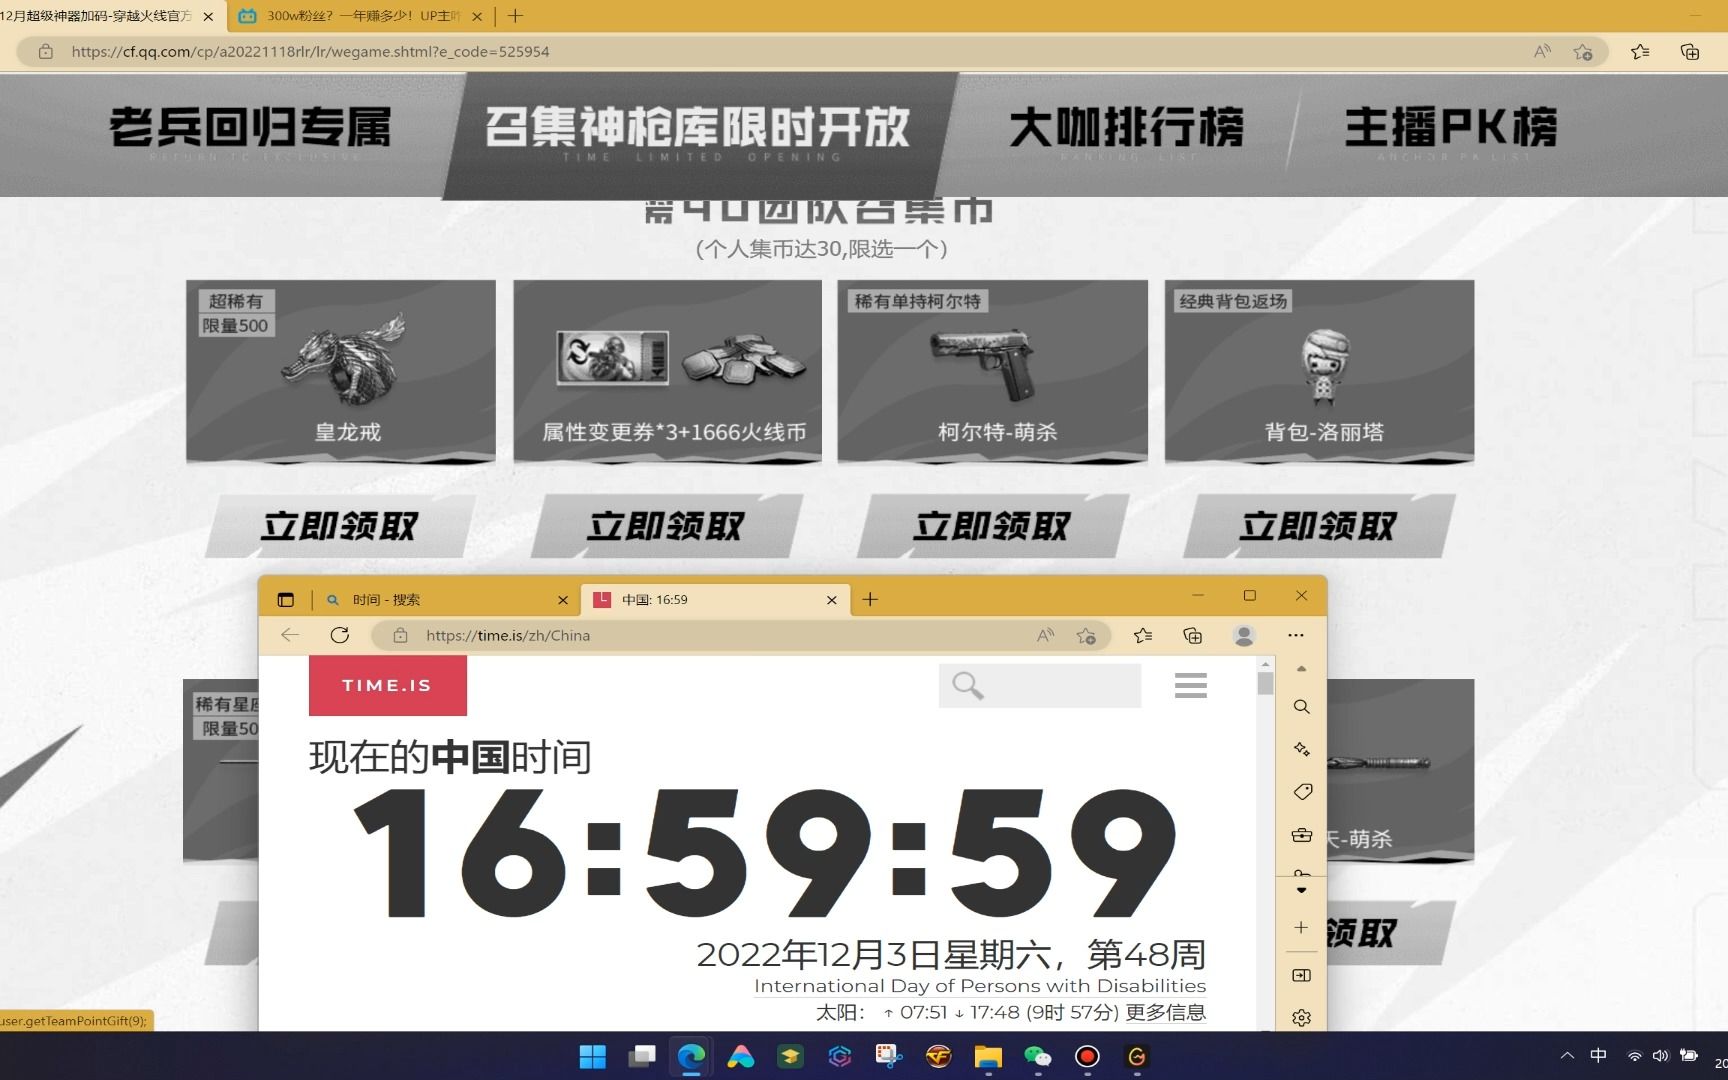The width and height of the screenshot is (1728, 1080).
Task: Open Windows Start menu
Action: tap(592, 1057)
